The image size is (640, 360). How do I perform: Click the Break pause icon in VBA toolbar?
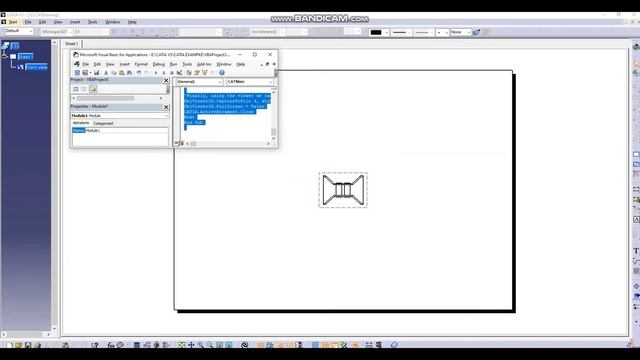[164, 73]
